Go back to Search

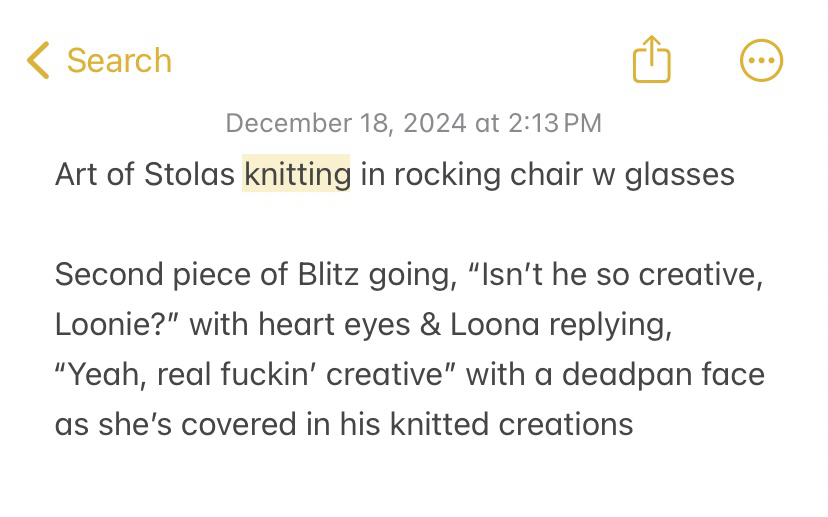point(118,60)
